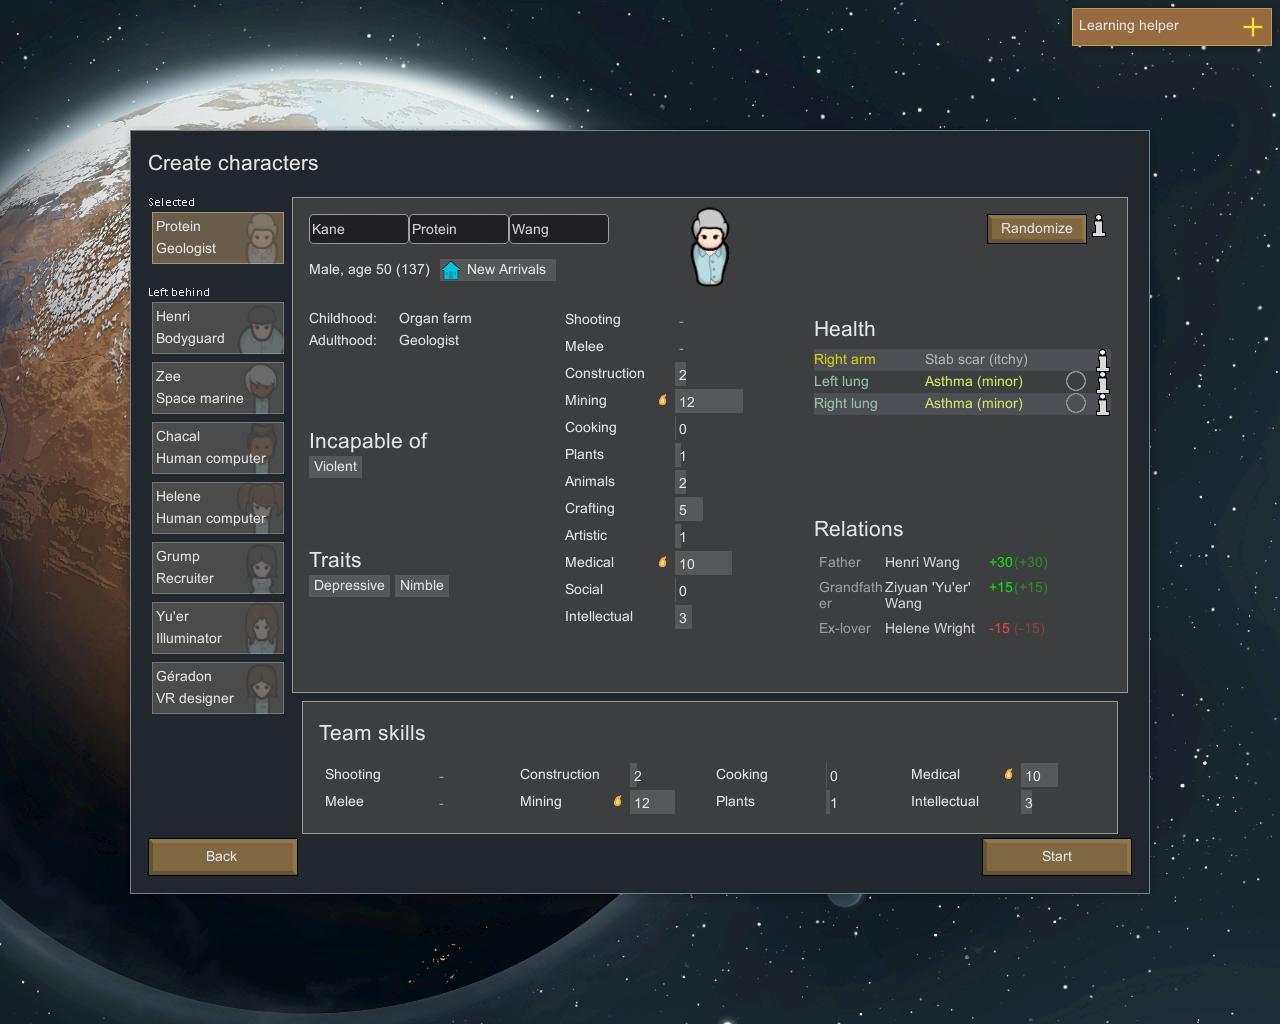
Task: Click the Melee skill label
Action: point(584,346)
